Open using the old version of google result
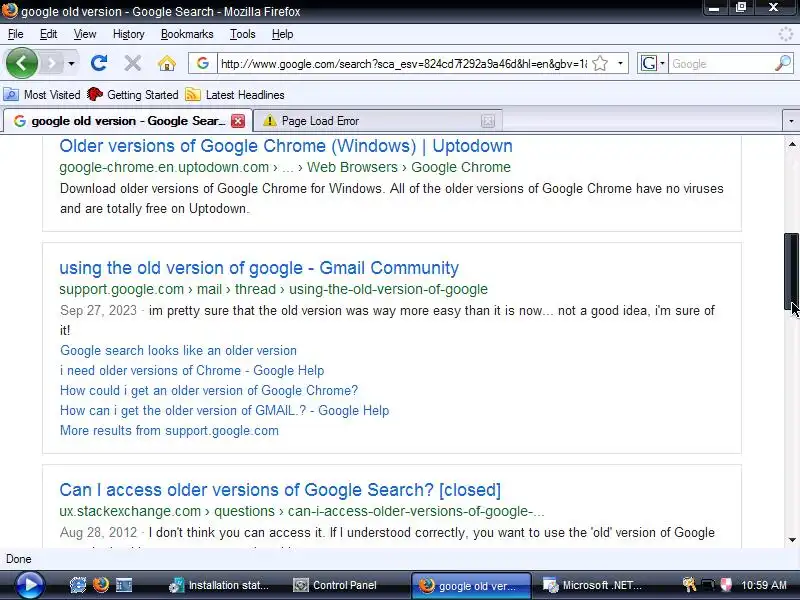Image resolution: width=800 pixels, height=600 pixels. 259,268
